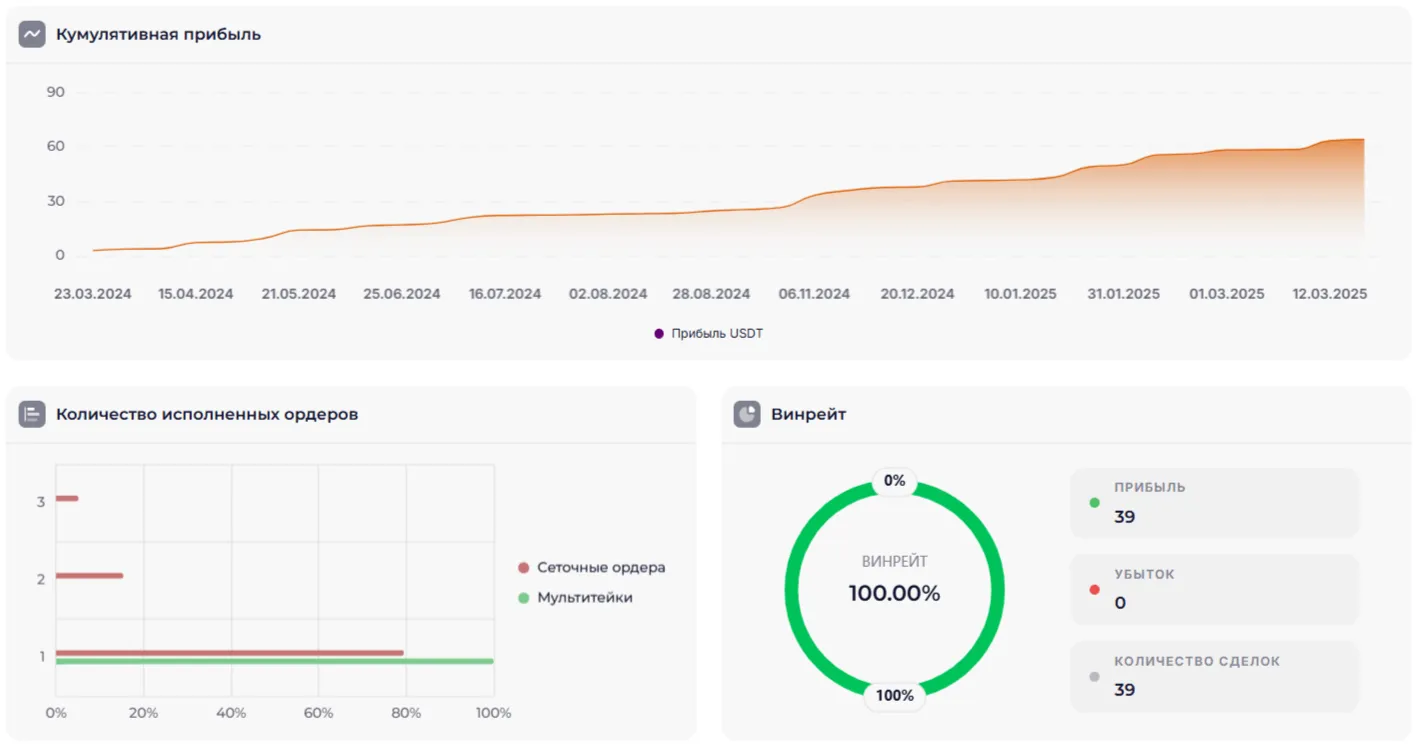Viewport: 1416px width, 746px height.
Task: Click the Винрейт pie chart icon
Action: point(747,414)
